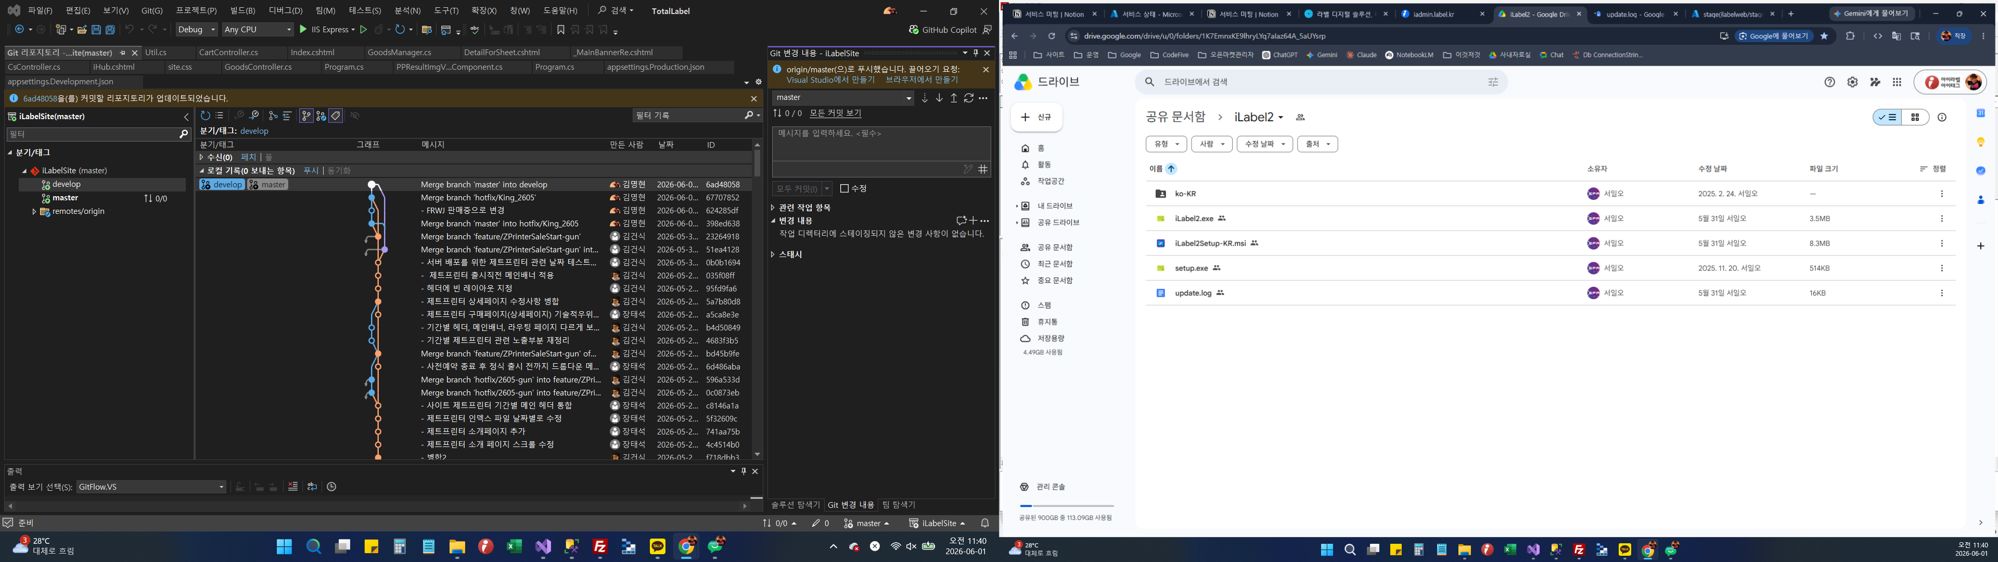
Task: Open Visual Studio from the left taskbar
Action: pyautogui.click(x=543, y=547)
